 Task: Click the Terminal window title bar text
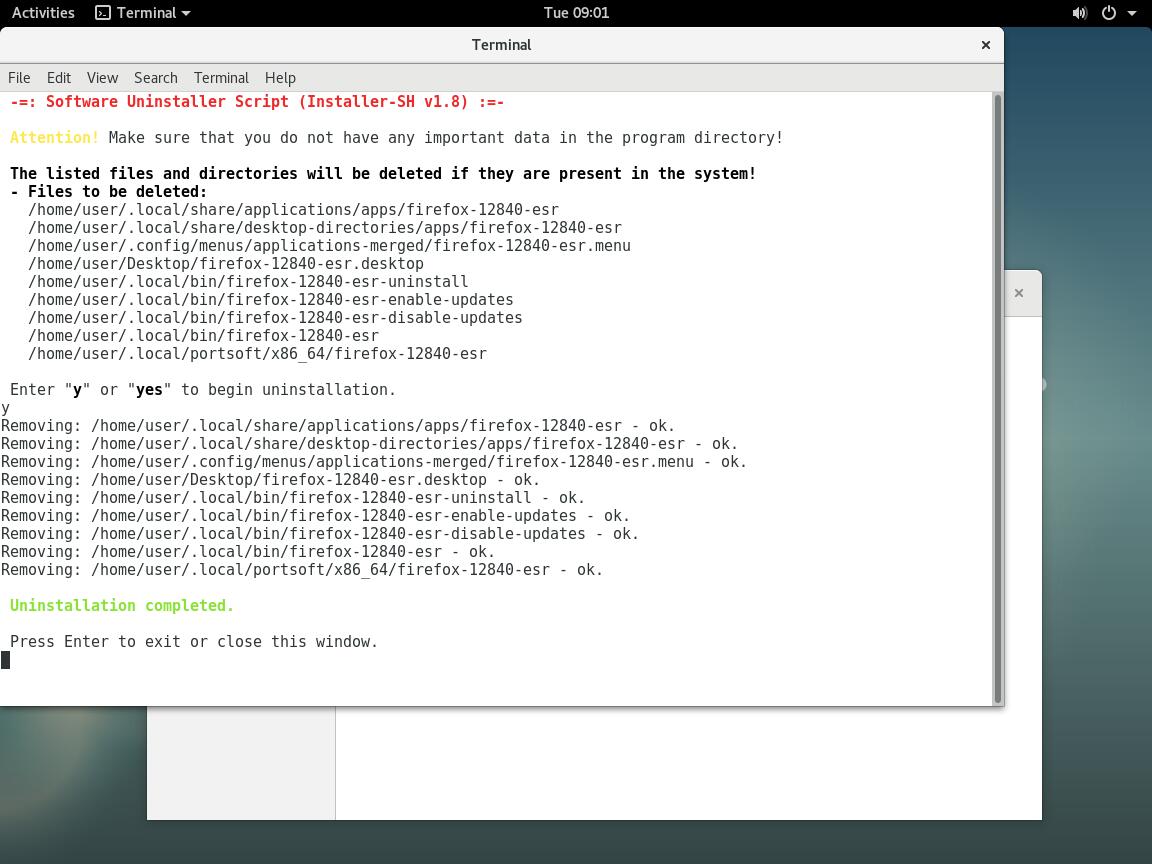tap(501, 45)
